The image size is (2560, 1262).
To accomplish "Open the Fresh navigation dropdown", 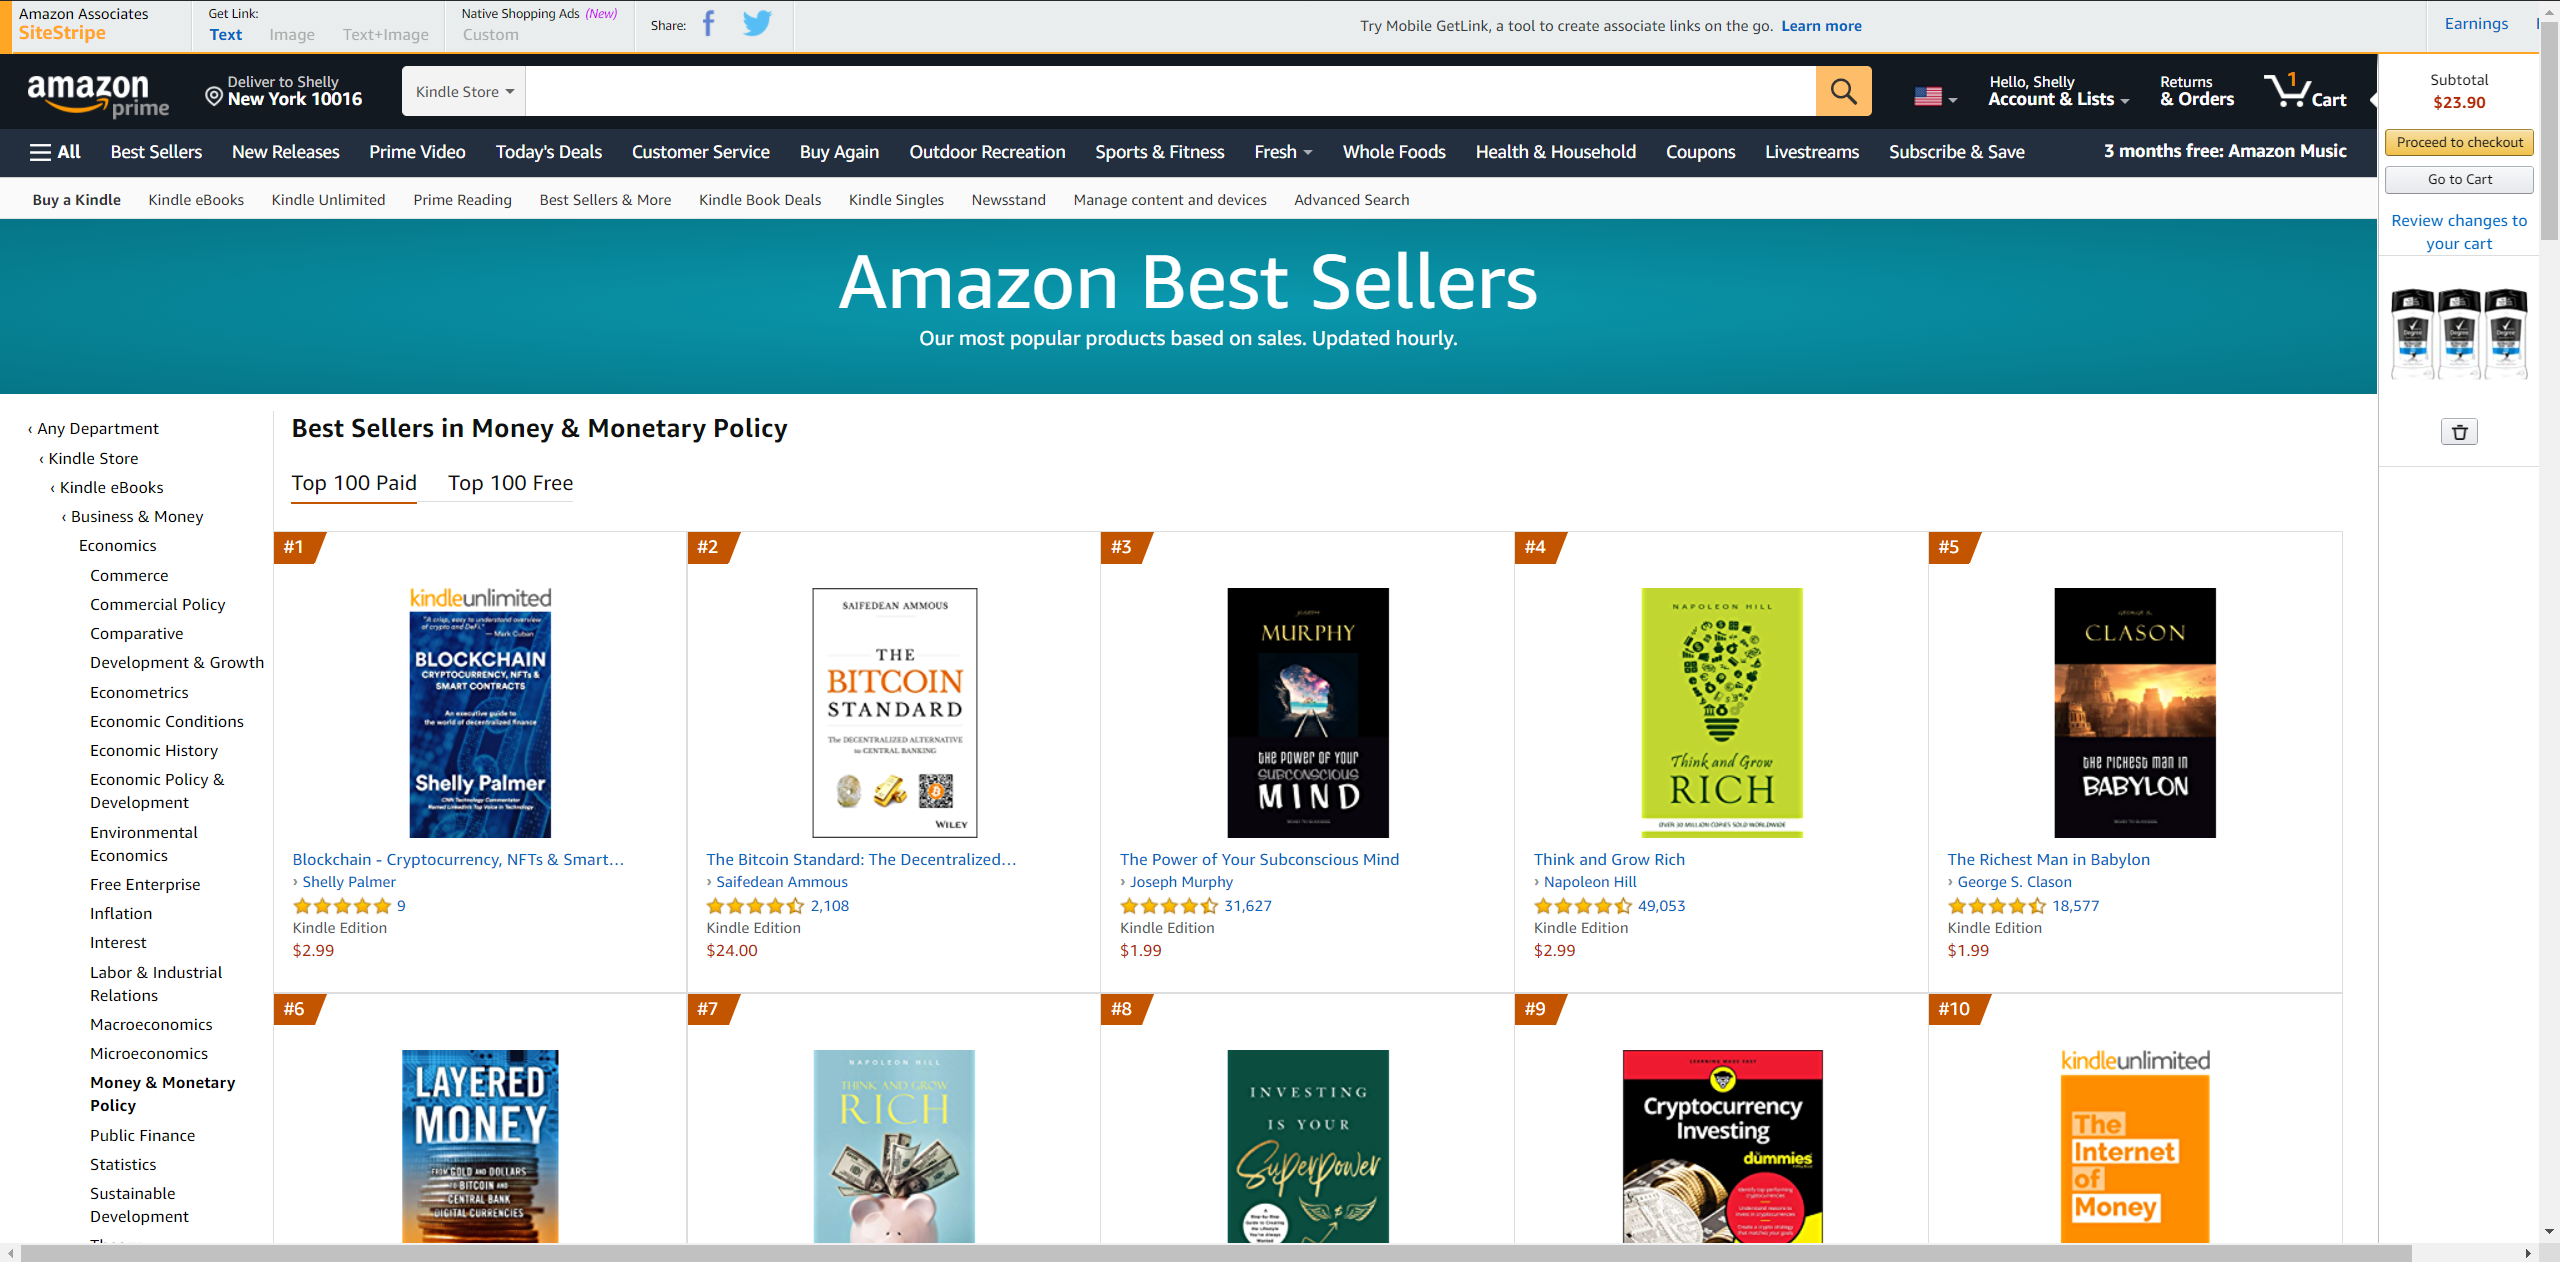I will pyautogui.click(x=1282, y=152).
